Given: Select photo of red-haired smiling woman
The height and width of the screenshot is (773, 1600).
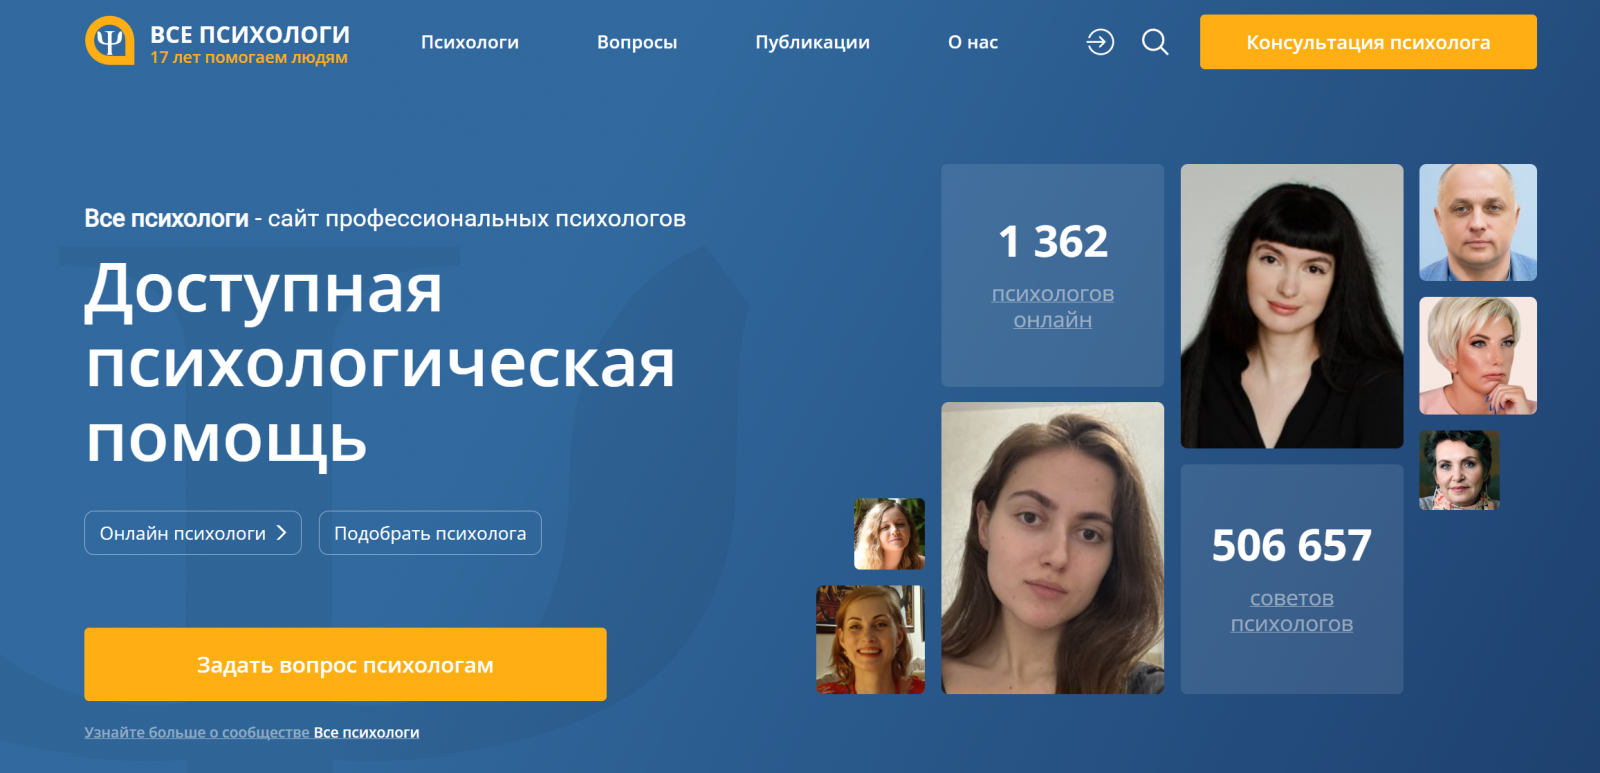Looking at the screenshot, I should point(870,640).
